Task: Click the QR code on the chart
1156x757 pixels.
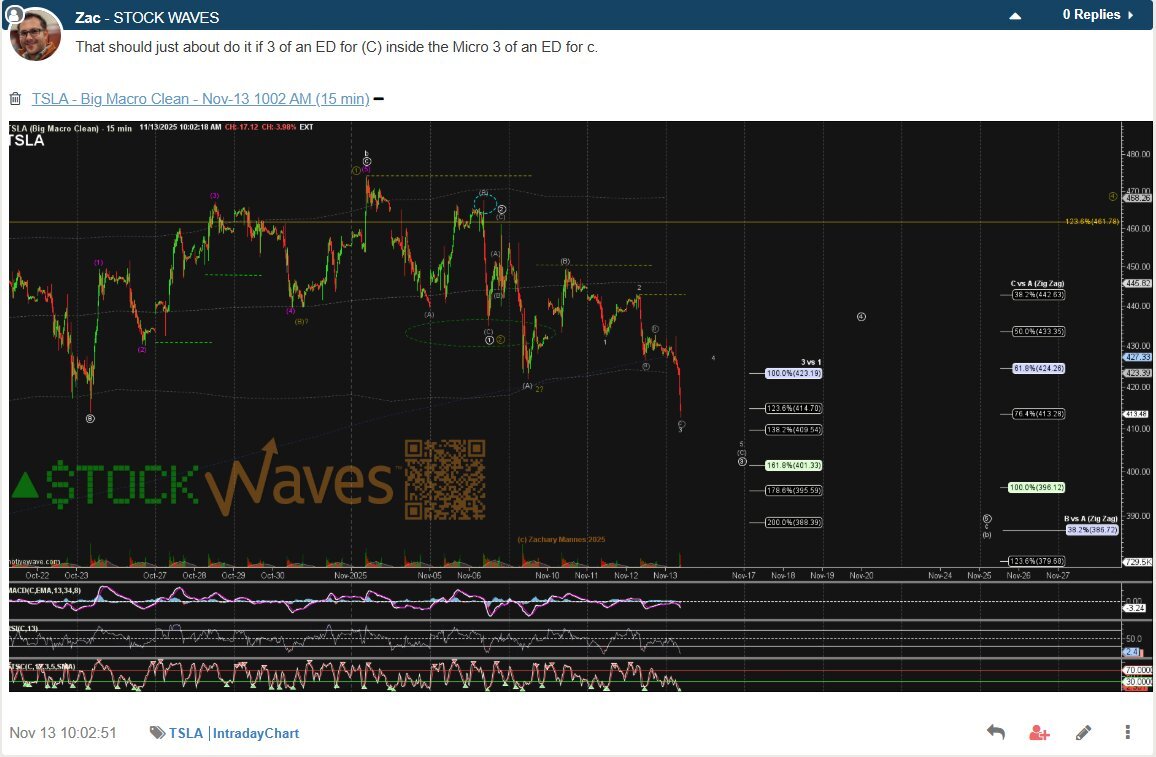Action: pyautogui.click(x=445, y=479)
